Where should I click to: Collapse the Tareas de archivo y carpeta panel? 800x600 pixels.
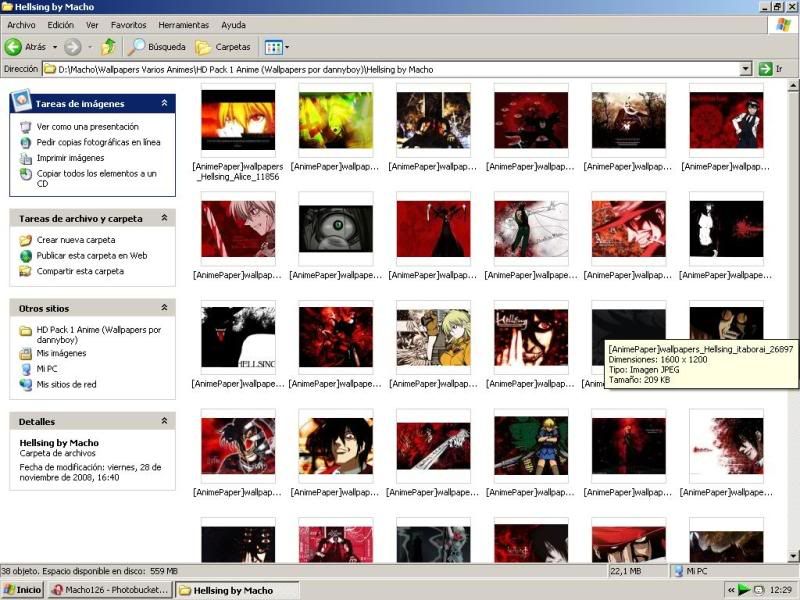click(164, 218)
